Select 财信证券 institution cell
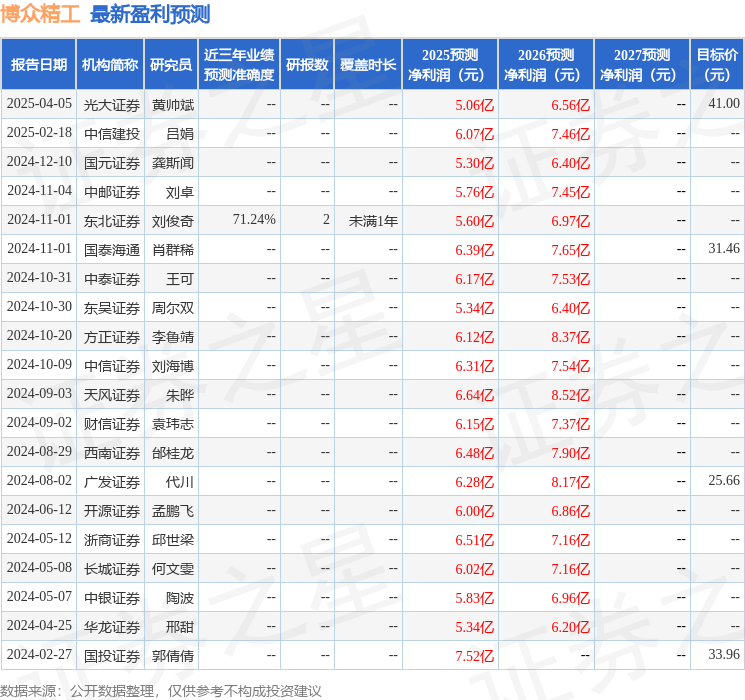 112,424
